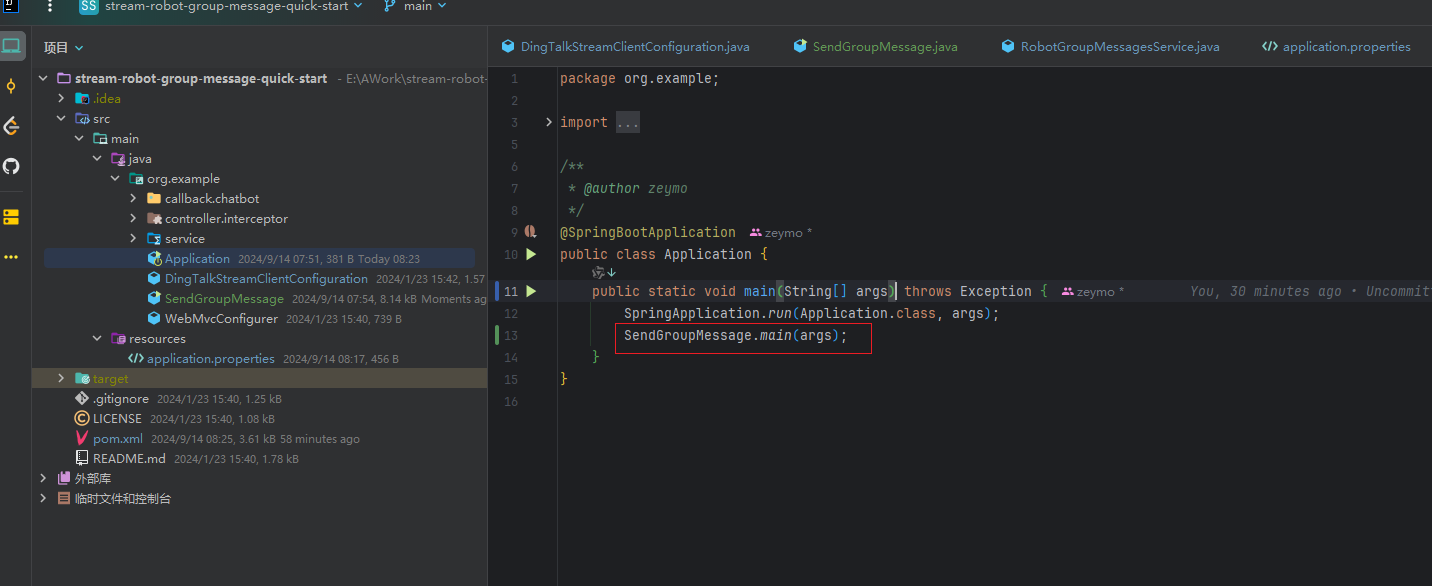Select DingTalkStreamClientConfiguration in project tree
This screenshot has height=586, width=1432.
[266, 279]
